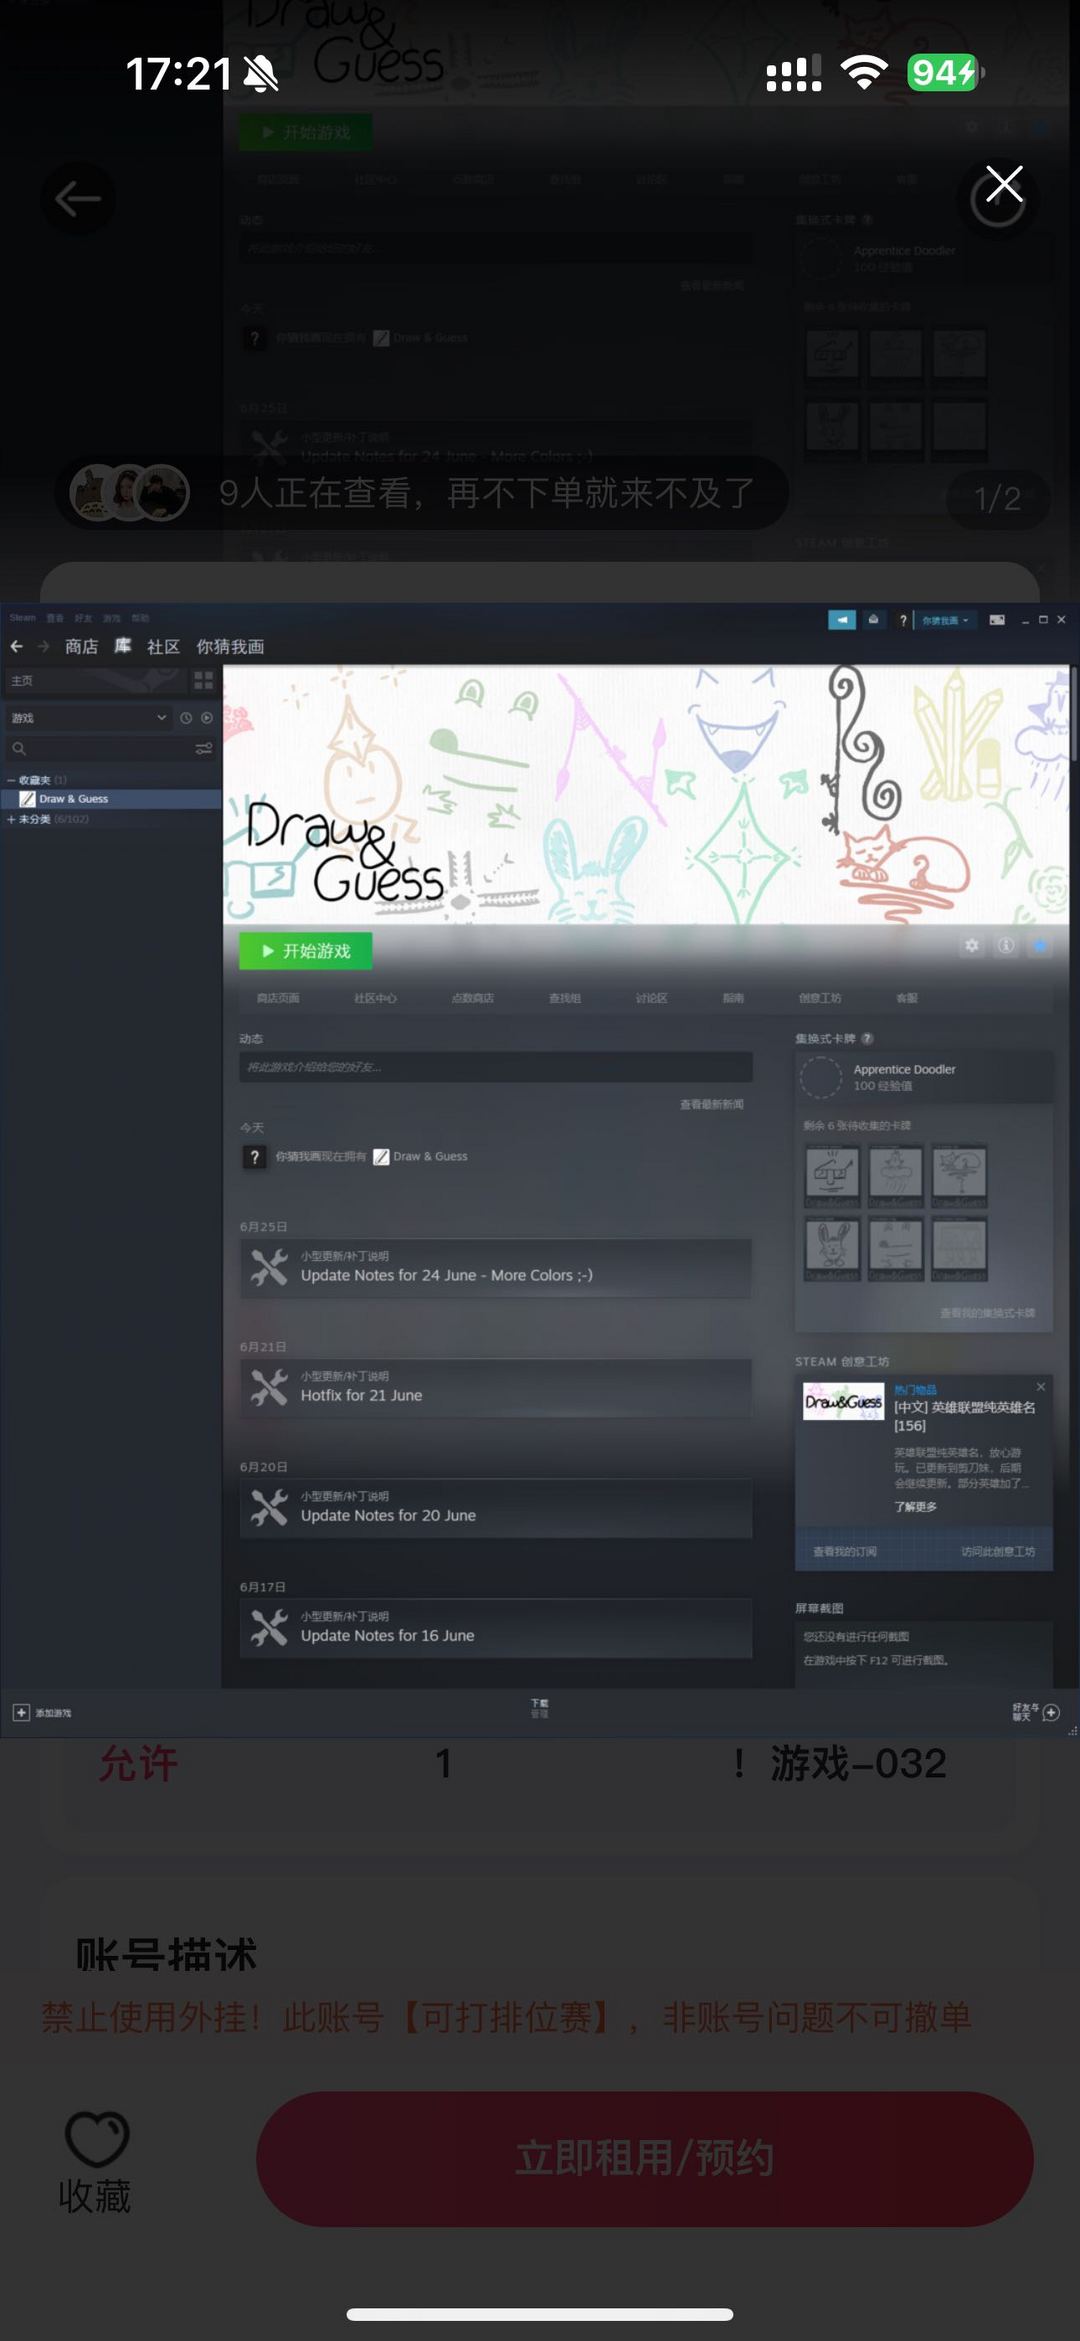Open Update Notes for 16 June
The image size is (1080, 2341).
(x=495, y=1628)
